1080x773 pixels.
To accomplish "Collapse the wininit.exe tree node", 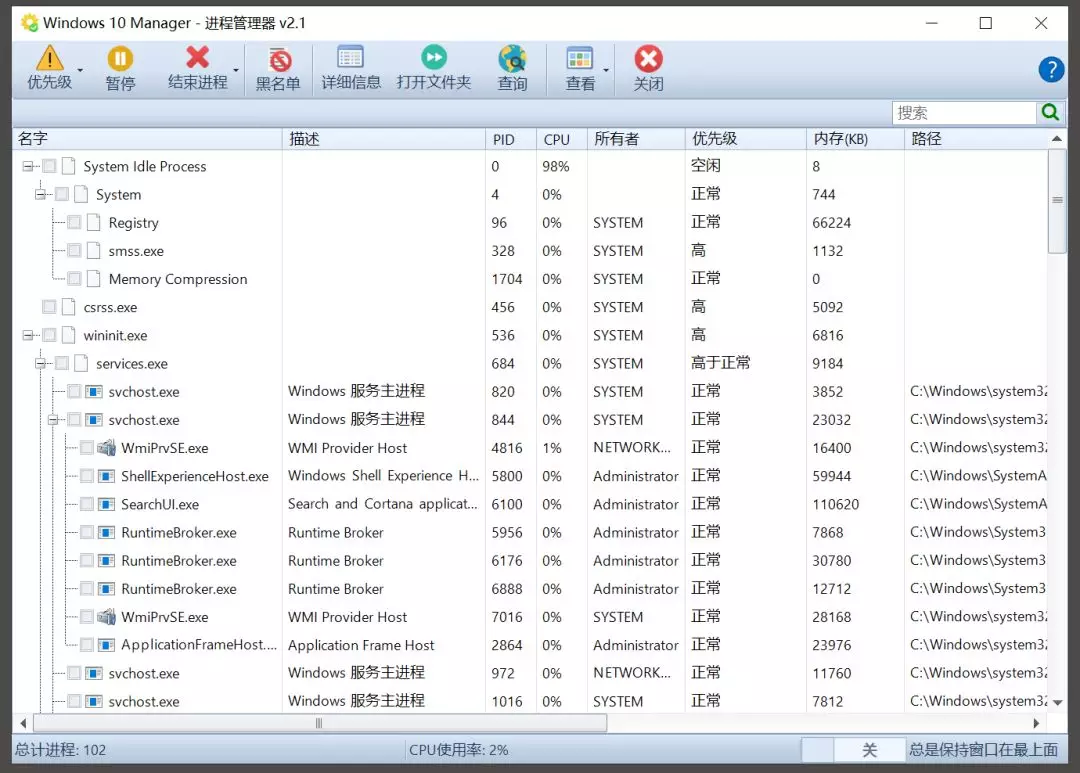I will point(28,335).
